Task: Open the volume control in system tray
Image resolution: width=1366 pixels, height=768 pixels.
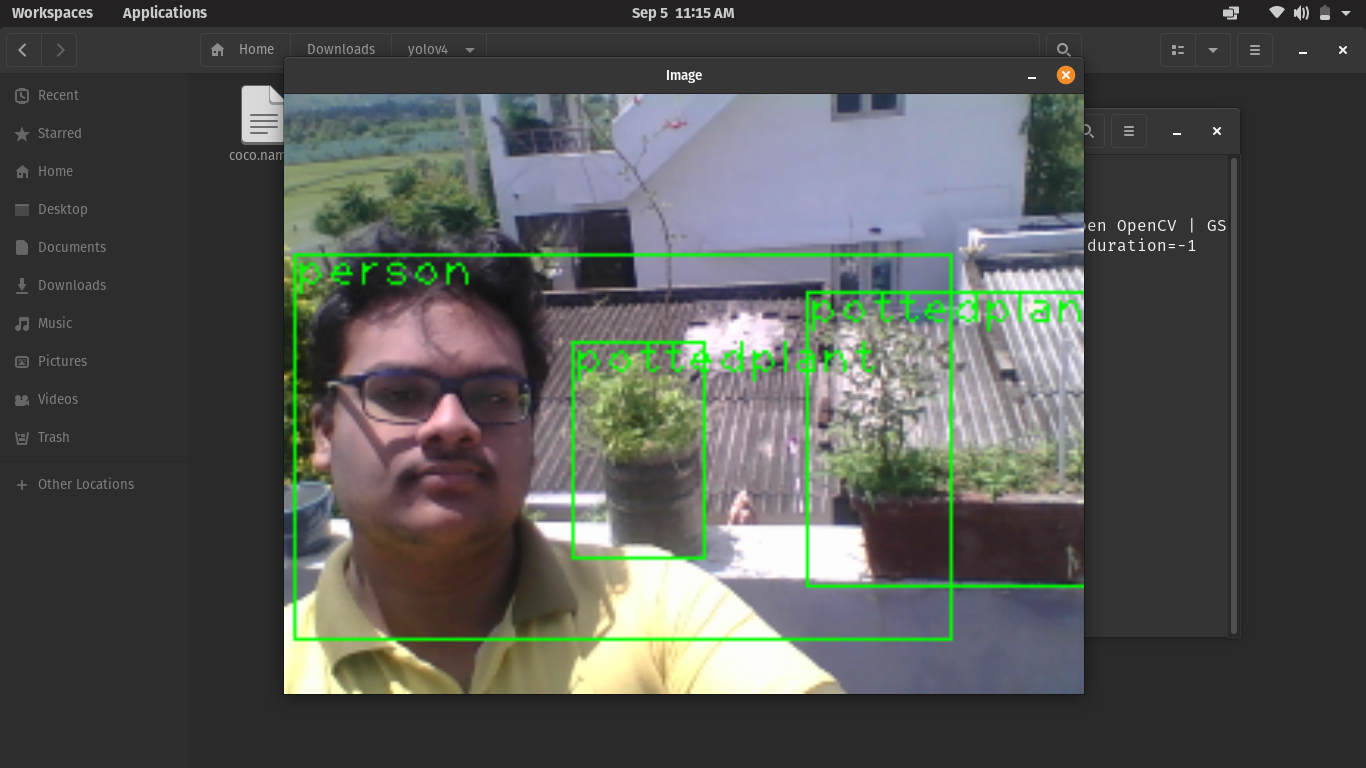Action: tap(1302, 13)
